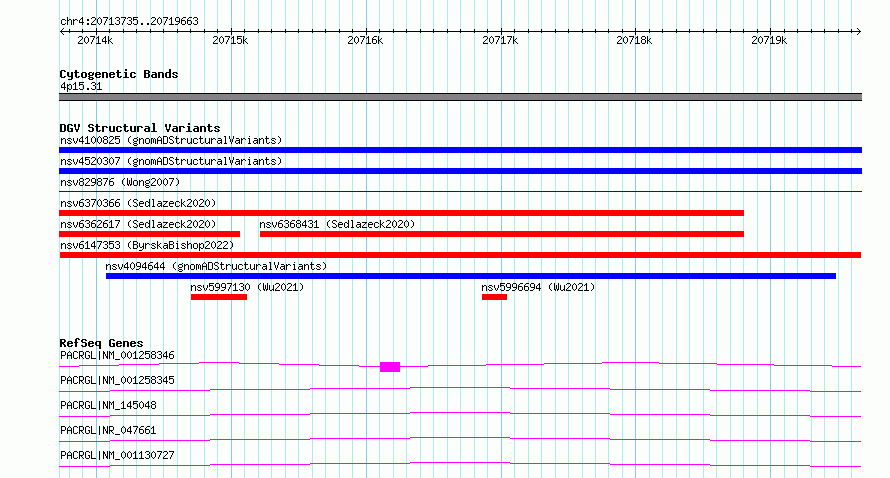Click the 20714k ruler tick label
Image resolution: width=890 pixels, height=478 pixels.
click(x=95, y=40)
